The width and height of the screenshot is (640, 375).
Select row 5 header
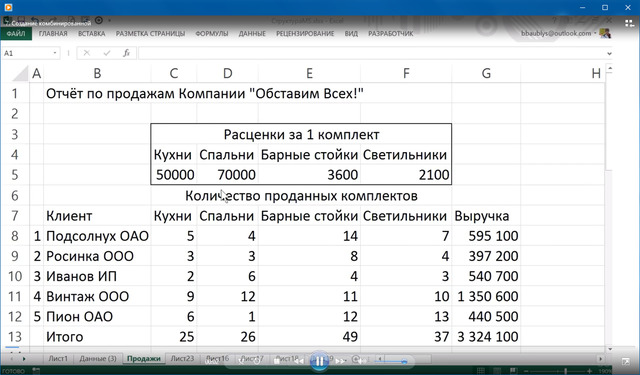(x=15, y=175)
